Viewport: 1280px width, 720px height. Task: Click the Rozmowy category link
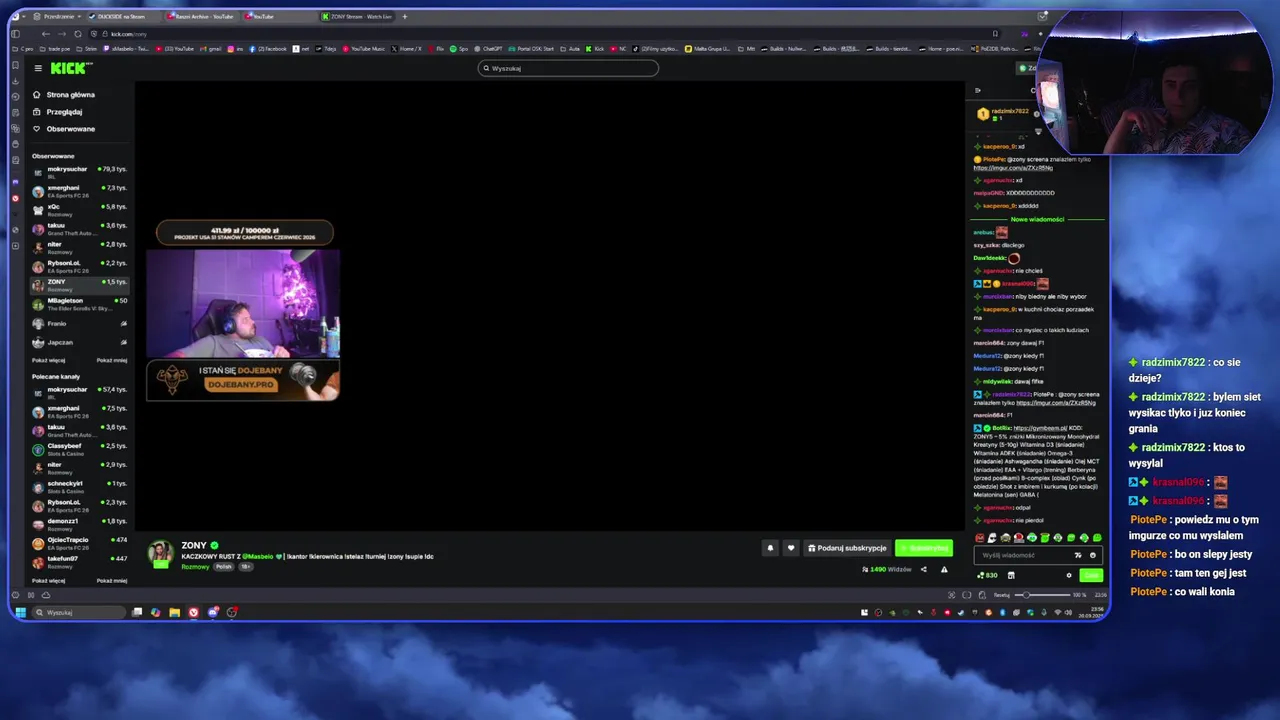coord(195,567)
